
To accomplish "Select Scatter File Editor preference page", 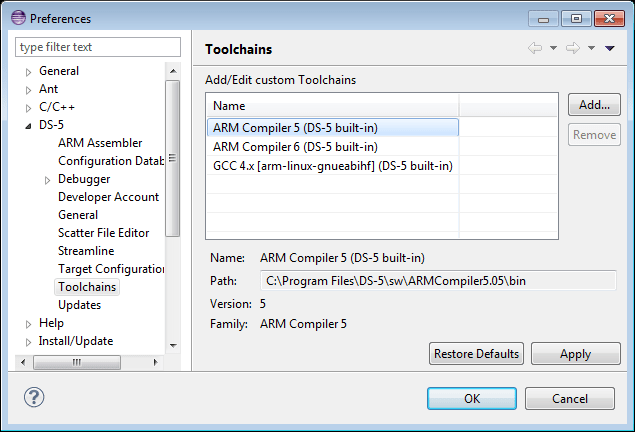I will pos(103,233).
